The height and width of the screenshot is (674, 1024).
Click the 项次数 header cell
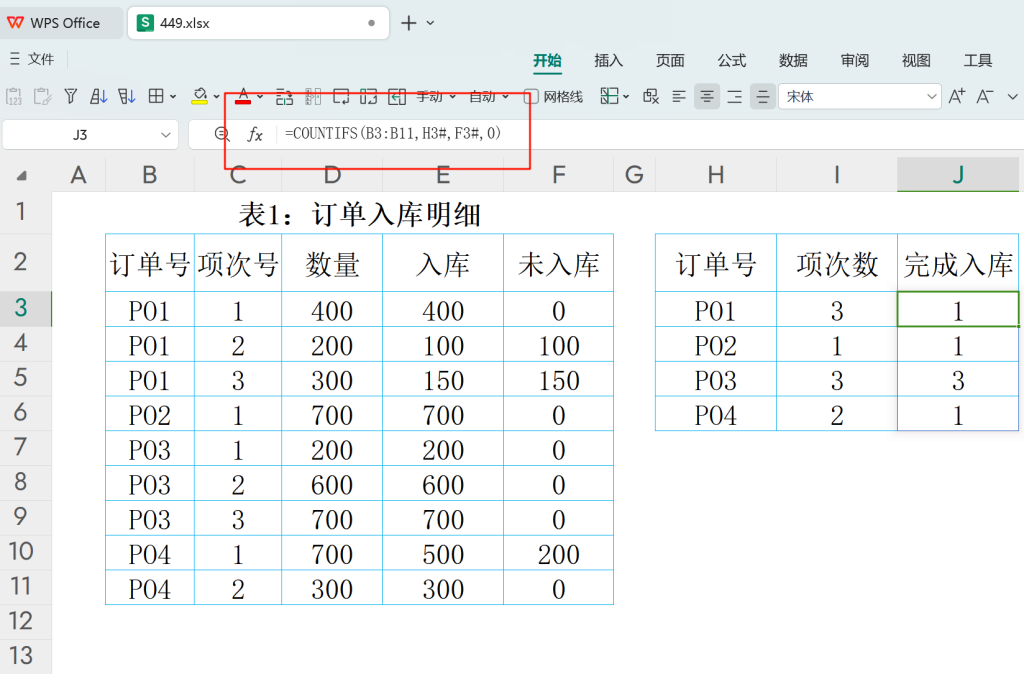click(837, 265)
